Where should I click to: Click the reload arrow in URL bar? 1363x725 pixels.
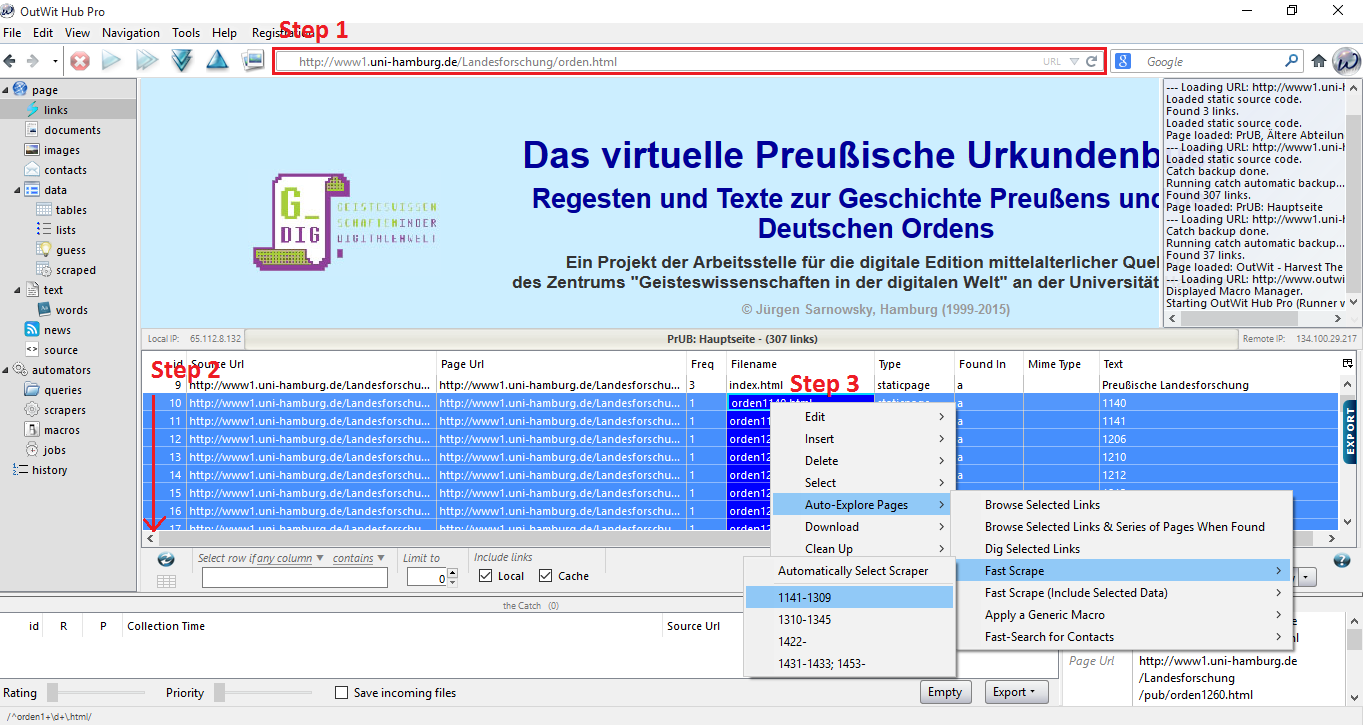[x=1091, y=61]
